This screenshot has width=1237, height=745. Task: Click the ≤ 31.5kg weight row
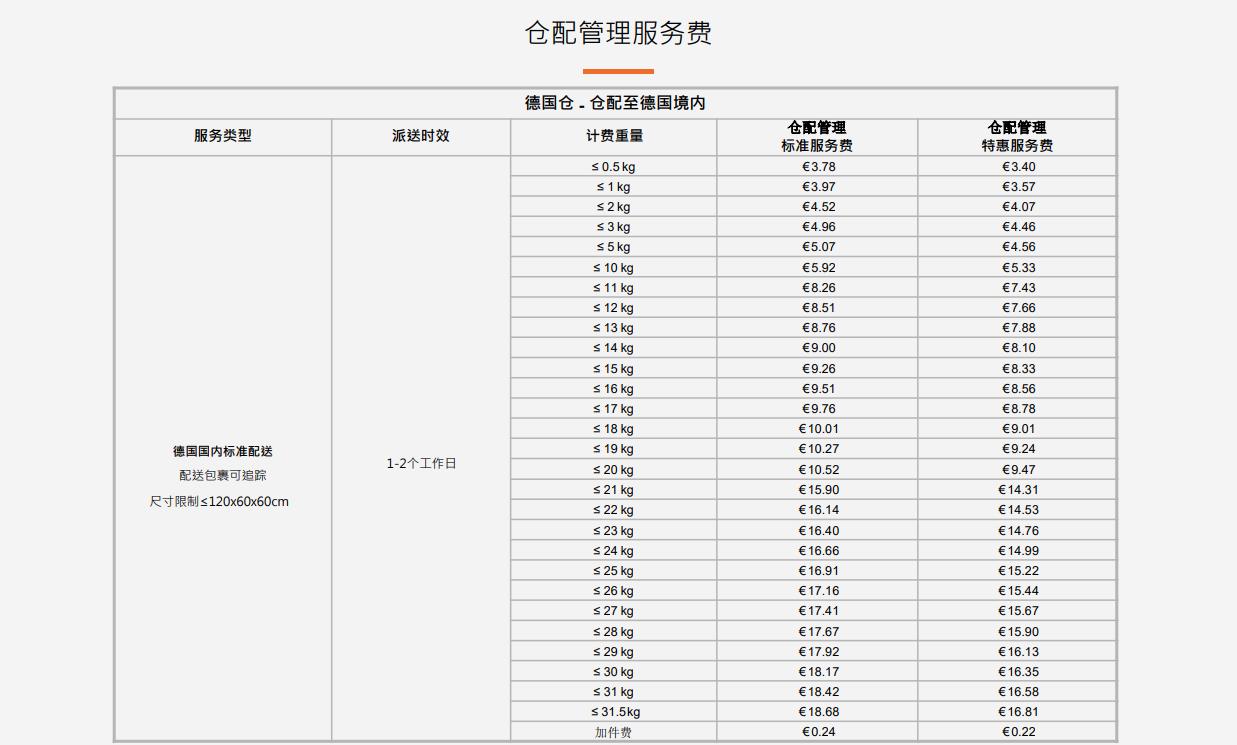(612, 711)
